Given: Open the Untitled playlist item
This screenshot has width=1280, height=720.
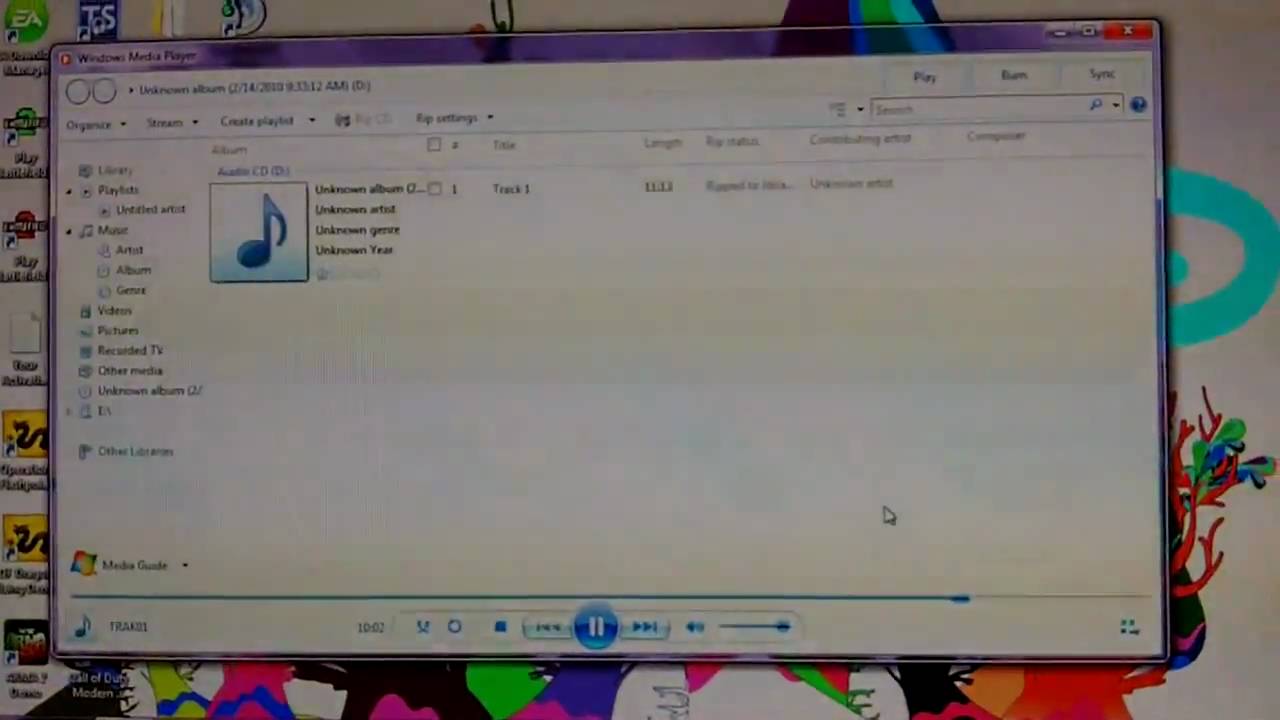Looking at the screenshot, I should click(x=150, y=210).
